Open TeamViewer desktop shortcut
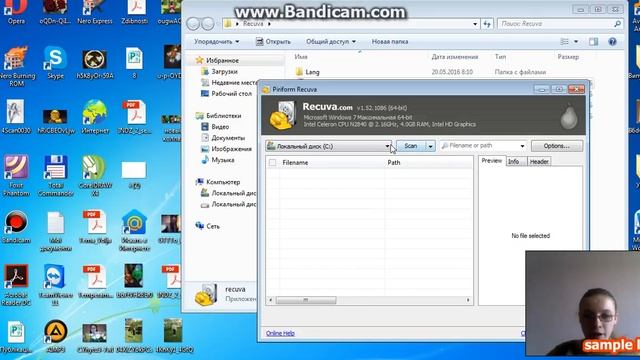640x360 pixels. 56,285
